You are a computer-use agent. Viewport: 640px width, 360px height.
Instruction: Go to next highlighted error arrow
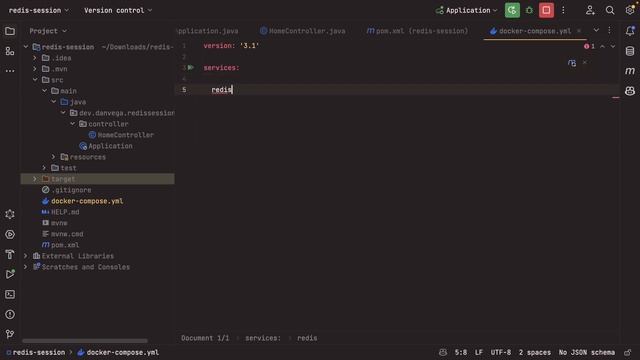613,47
